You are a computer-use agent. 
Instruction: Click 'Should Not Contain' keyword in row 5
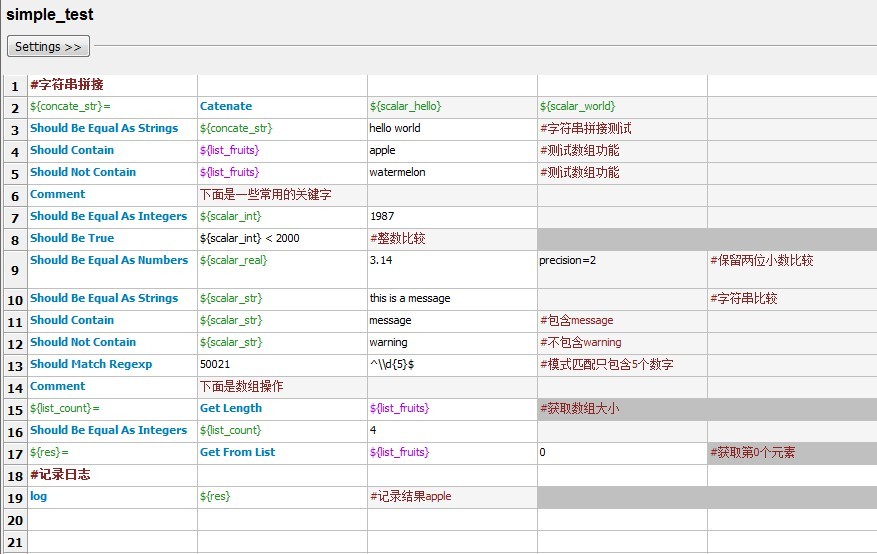point(112,173)
